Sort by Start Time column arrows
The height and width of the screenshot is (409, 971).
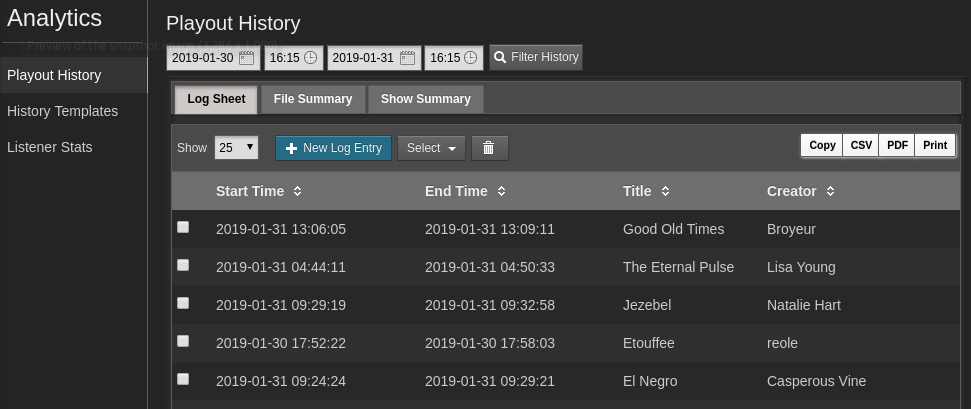pos(297,191)
